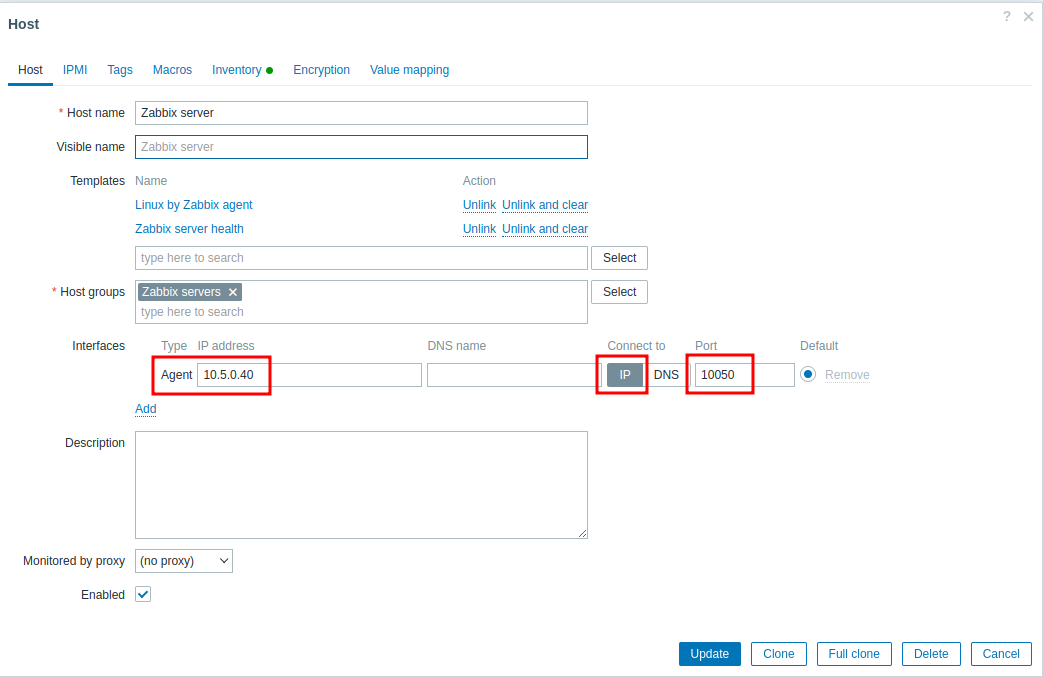Click the Agent interface type label

click(176, 374)
